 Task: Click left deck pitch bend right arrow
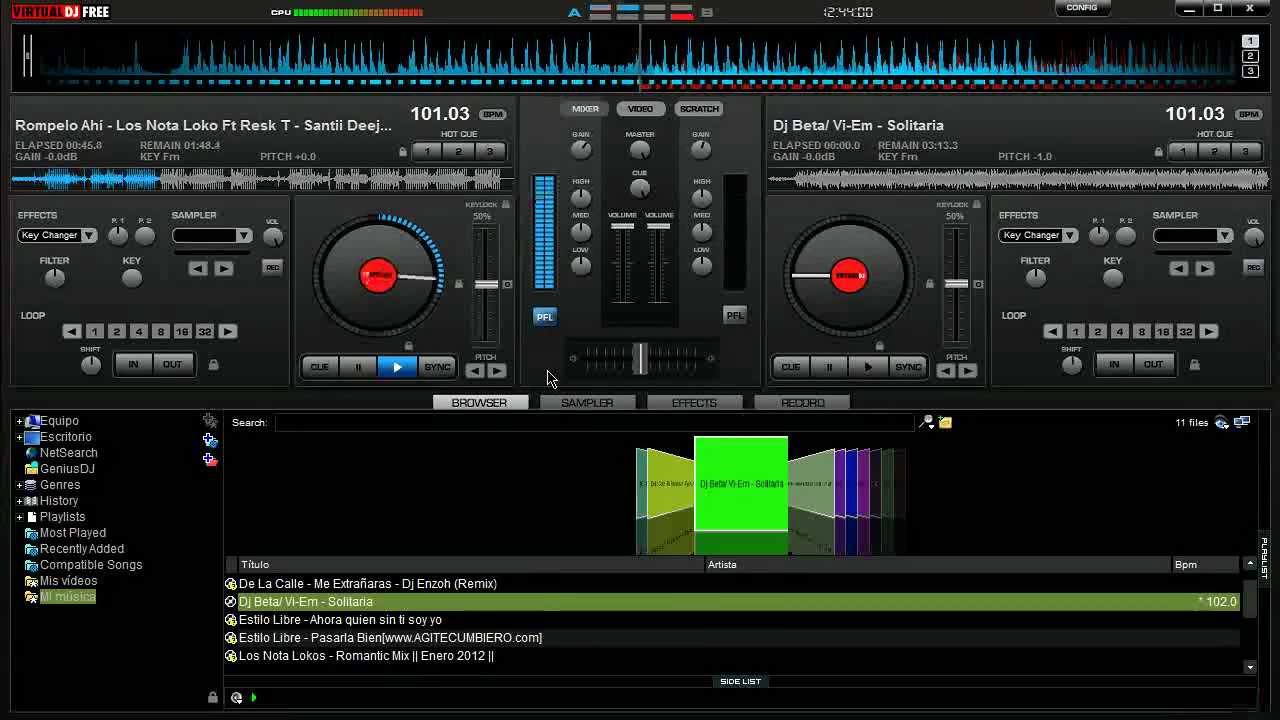coord(496,371)
